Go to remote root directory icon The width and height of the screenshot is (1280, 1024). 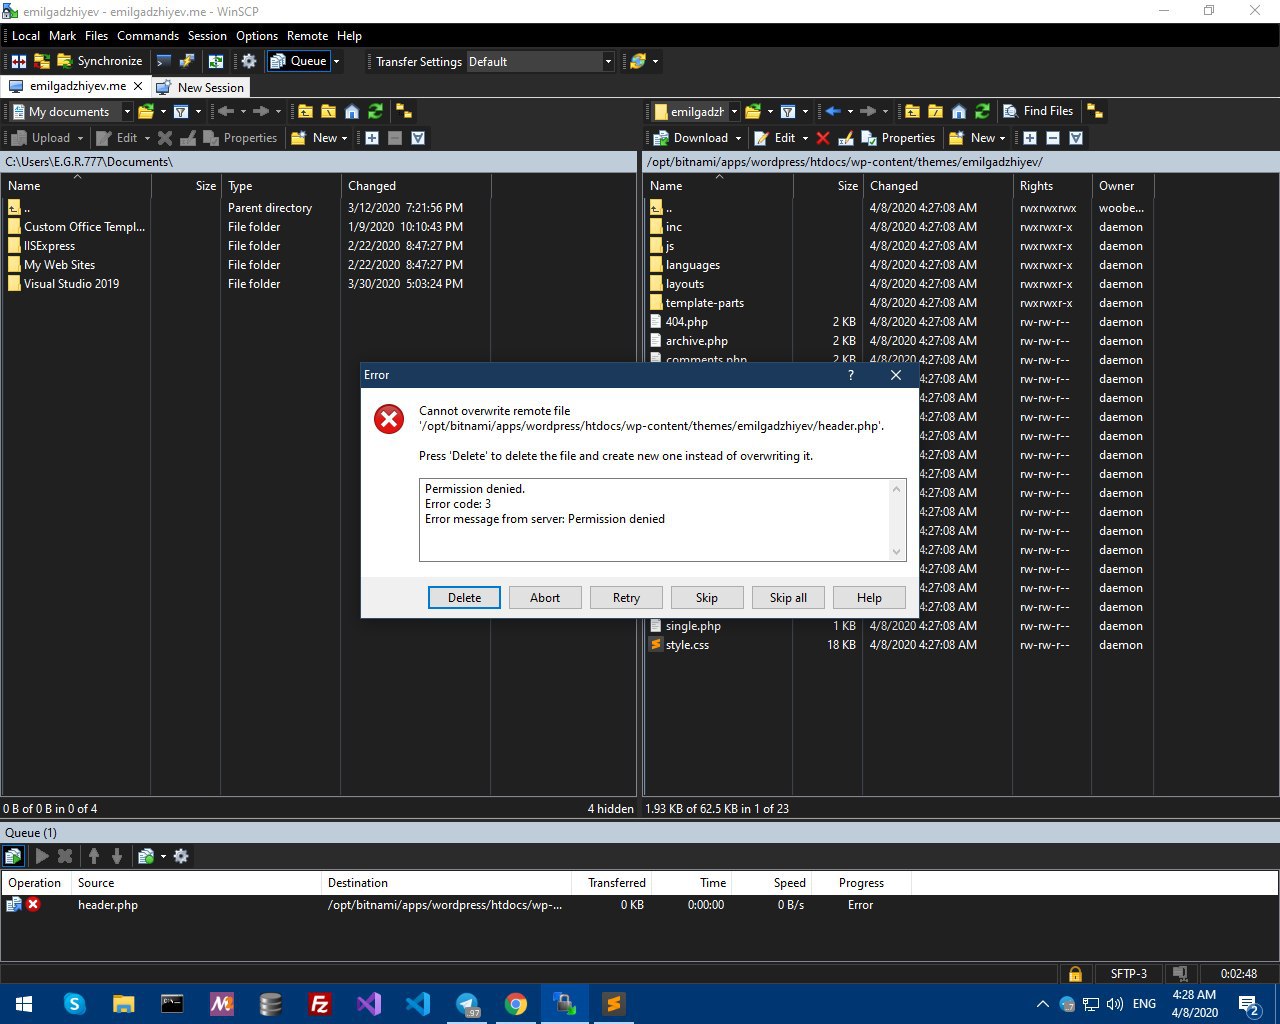[935, 111]
